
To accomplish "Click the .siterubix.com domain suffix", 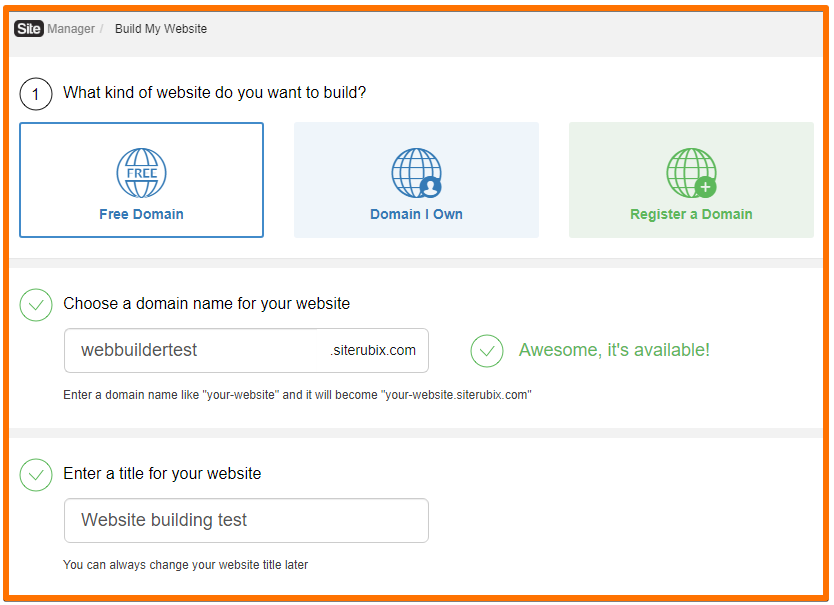I will click(373, 351).
